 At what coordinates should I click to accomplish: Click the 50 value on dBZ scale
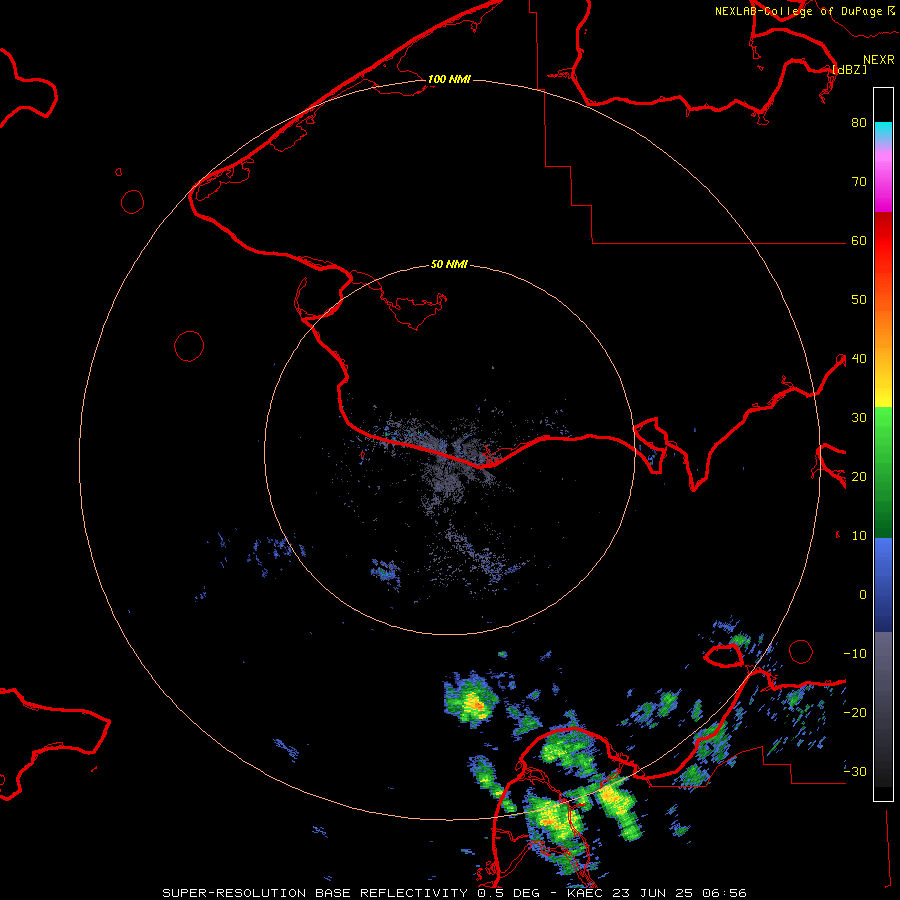[859, 300]
